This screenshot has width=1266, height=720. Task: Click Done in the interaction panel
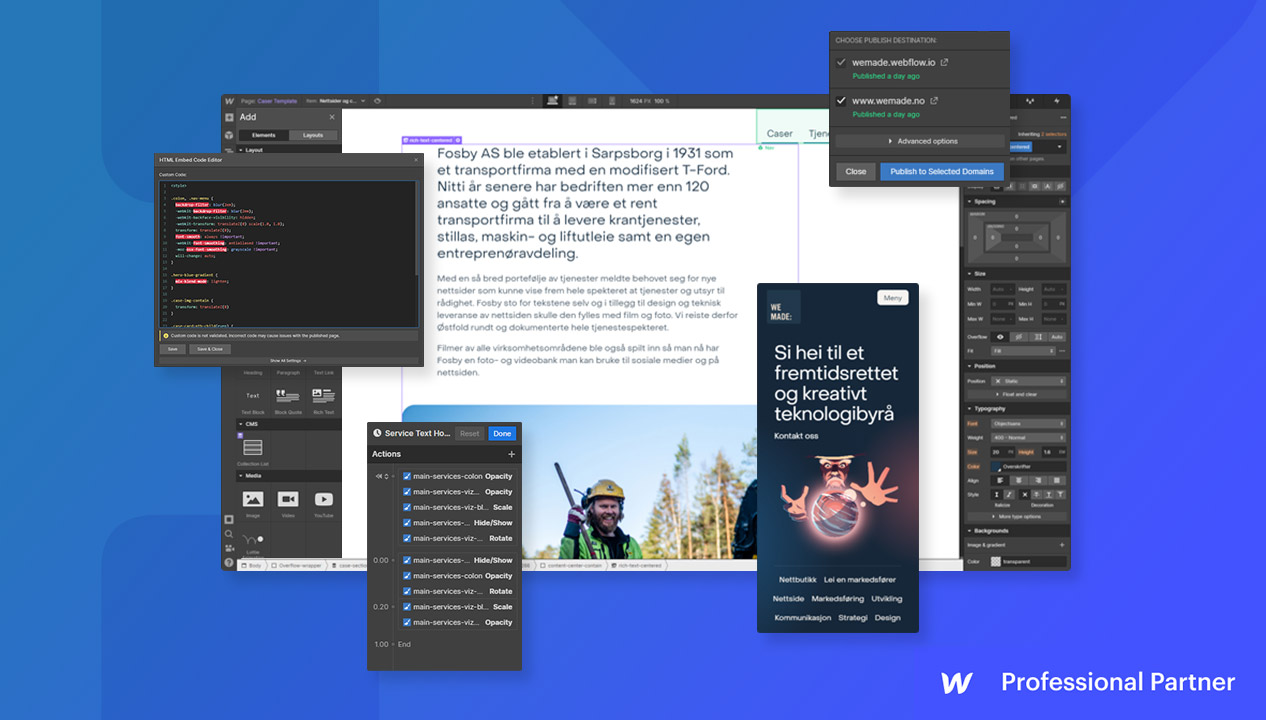click(x=502, y=433)
